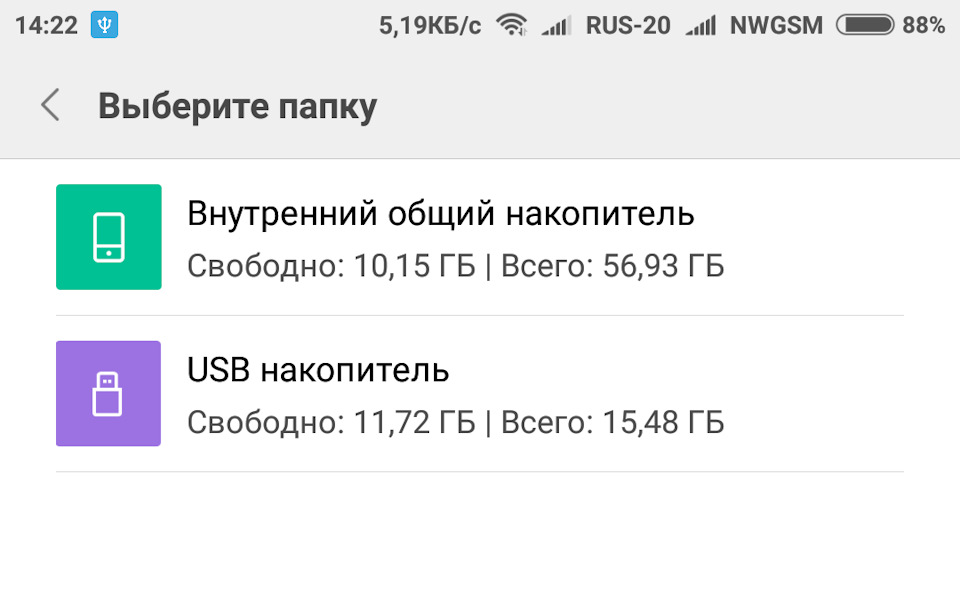
Task: Tap the purple USB drive icon
Action: click(108, 393)
